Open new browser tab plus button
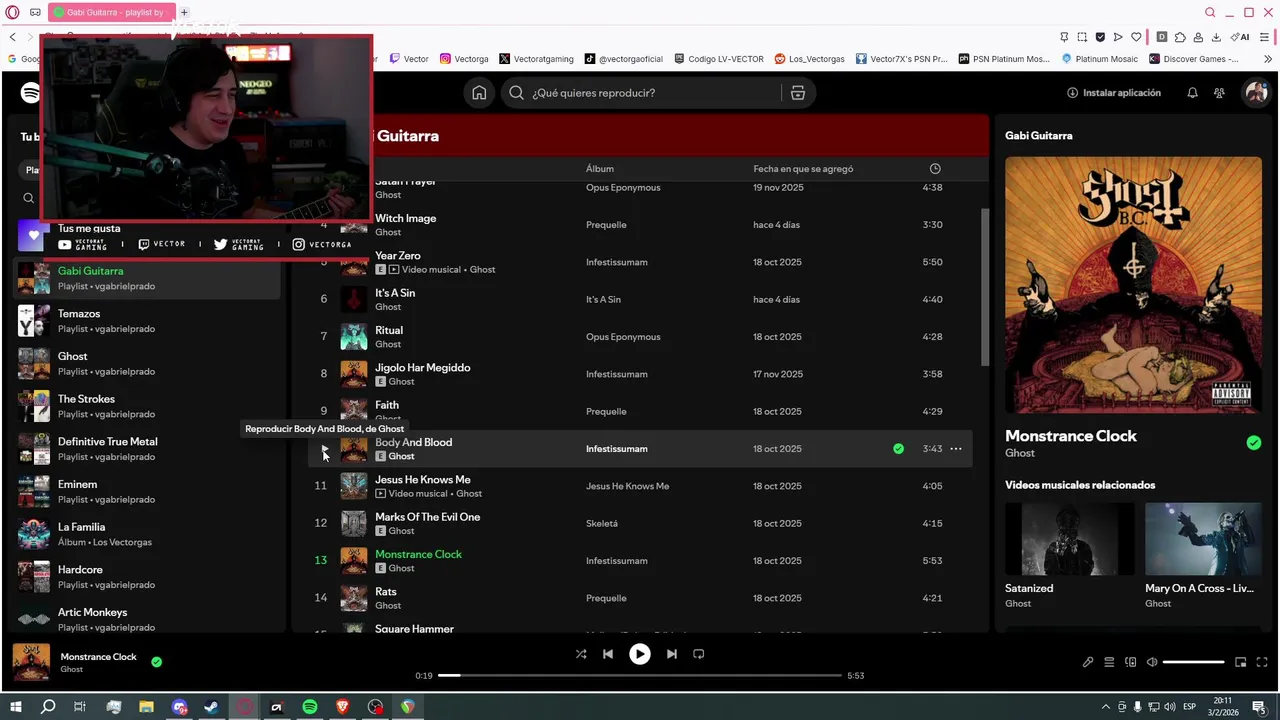1280x720 pixels. click(184, 12)
